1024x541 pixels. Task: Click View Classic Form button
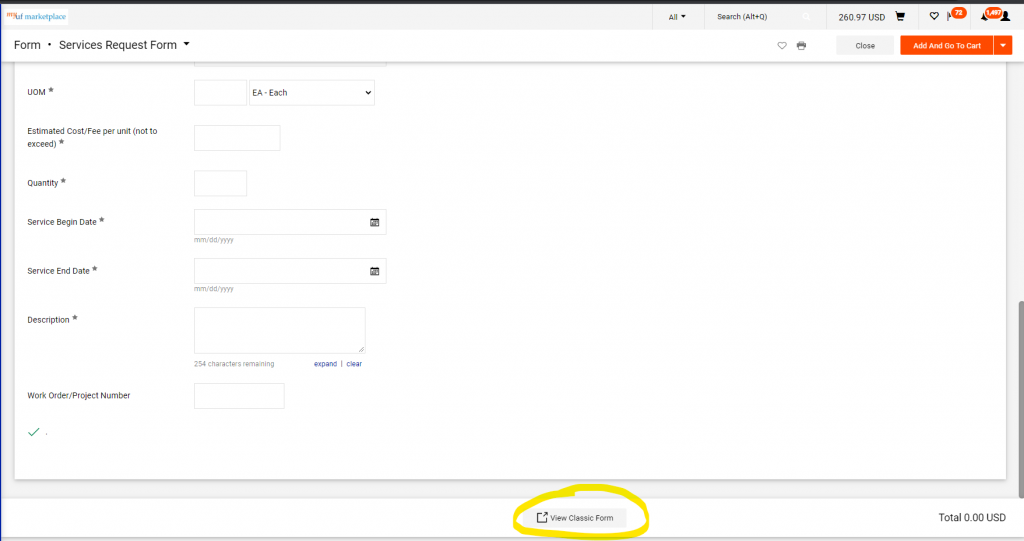(x=574, y=518)
